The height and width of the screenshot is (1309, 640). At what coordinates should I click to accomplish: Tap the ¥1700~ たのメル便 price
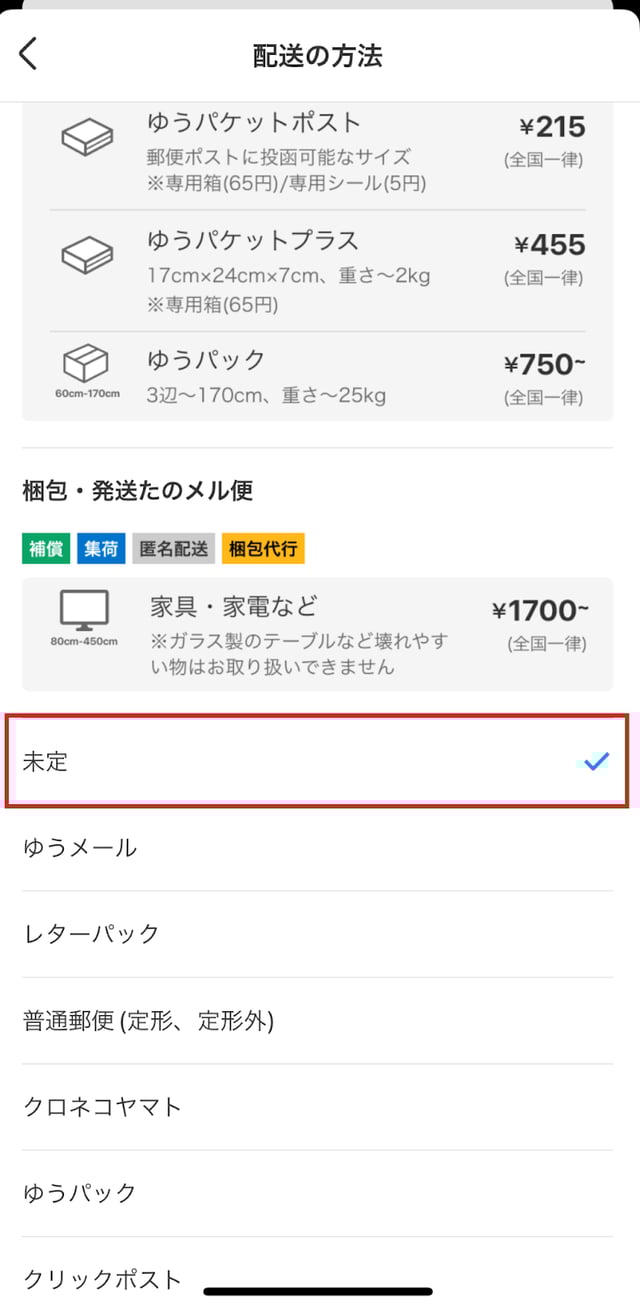[540, 610]
